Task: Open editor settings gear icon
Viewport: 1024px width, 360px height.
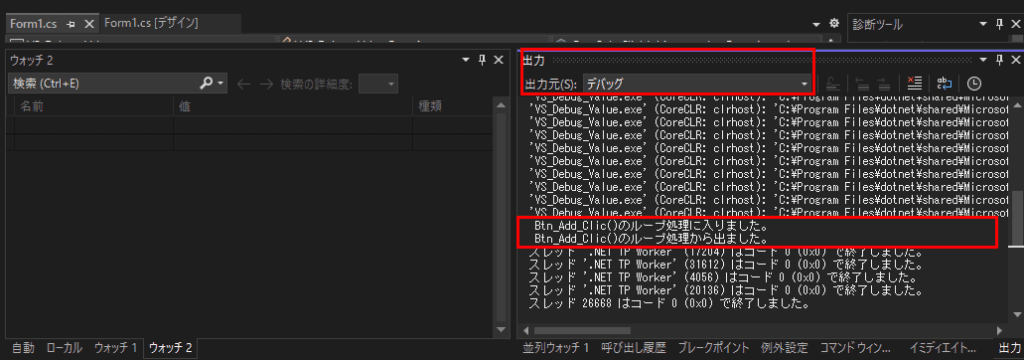Action: click(x=834, y=23)
